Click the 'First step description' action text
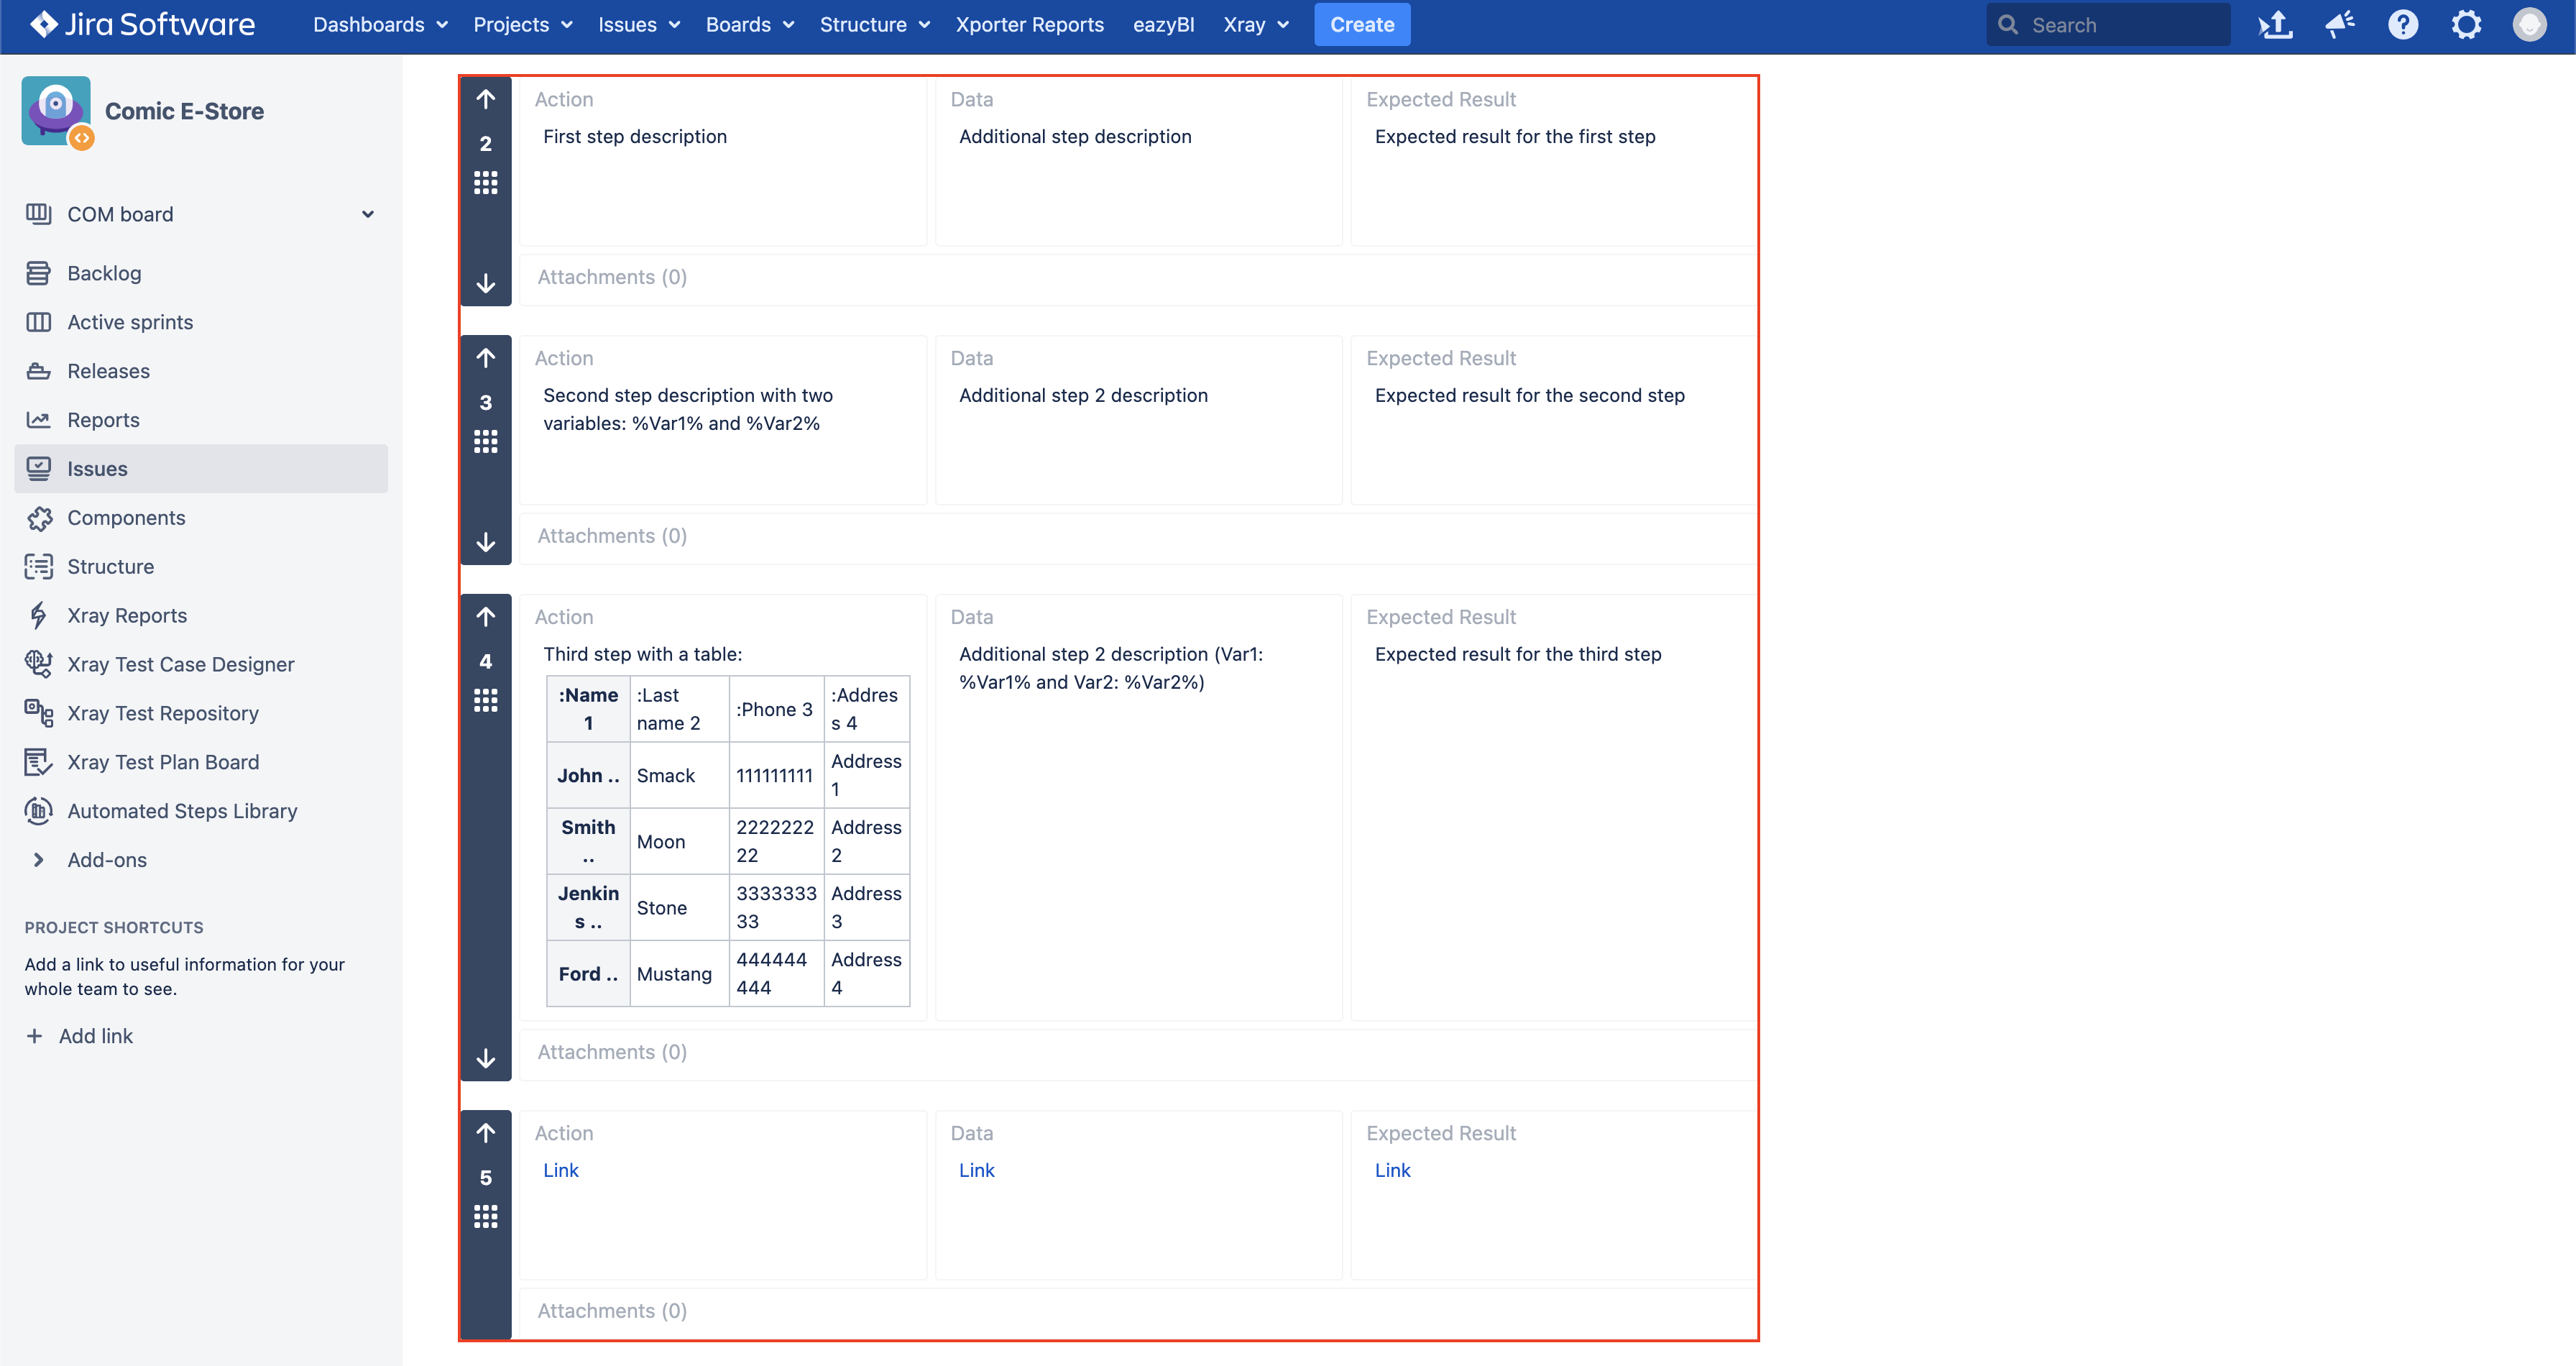Screen dimensions: 2576x1366 [x=635, y=136]
